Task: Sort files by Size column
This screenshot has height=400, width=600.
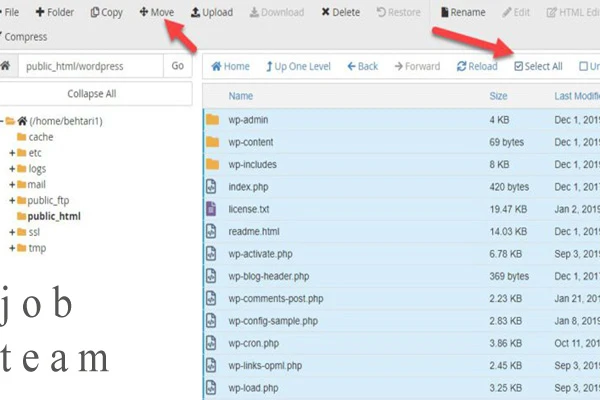Action: point(498,96)
